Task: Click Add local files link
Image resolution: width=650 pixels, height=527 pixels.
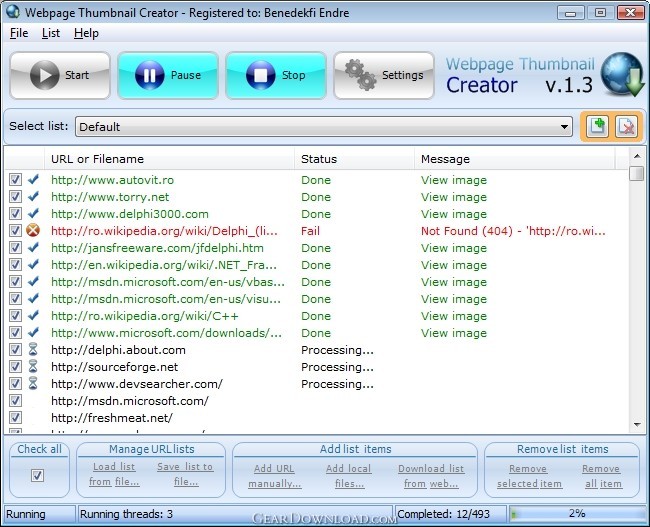Action: point(349,476)
